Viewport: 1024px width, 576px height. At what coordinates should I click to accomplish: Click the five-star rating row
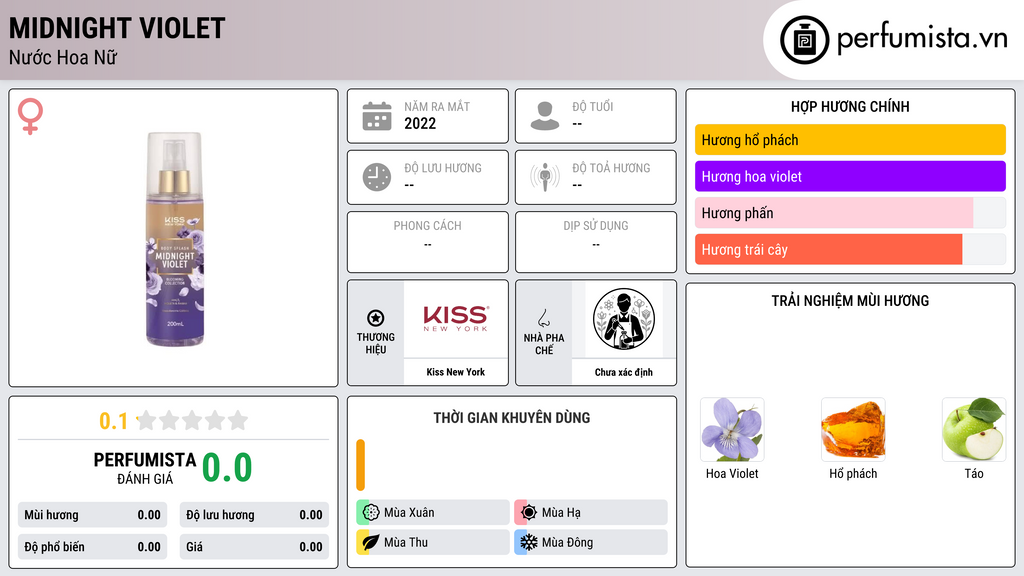192,420
